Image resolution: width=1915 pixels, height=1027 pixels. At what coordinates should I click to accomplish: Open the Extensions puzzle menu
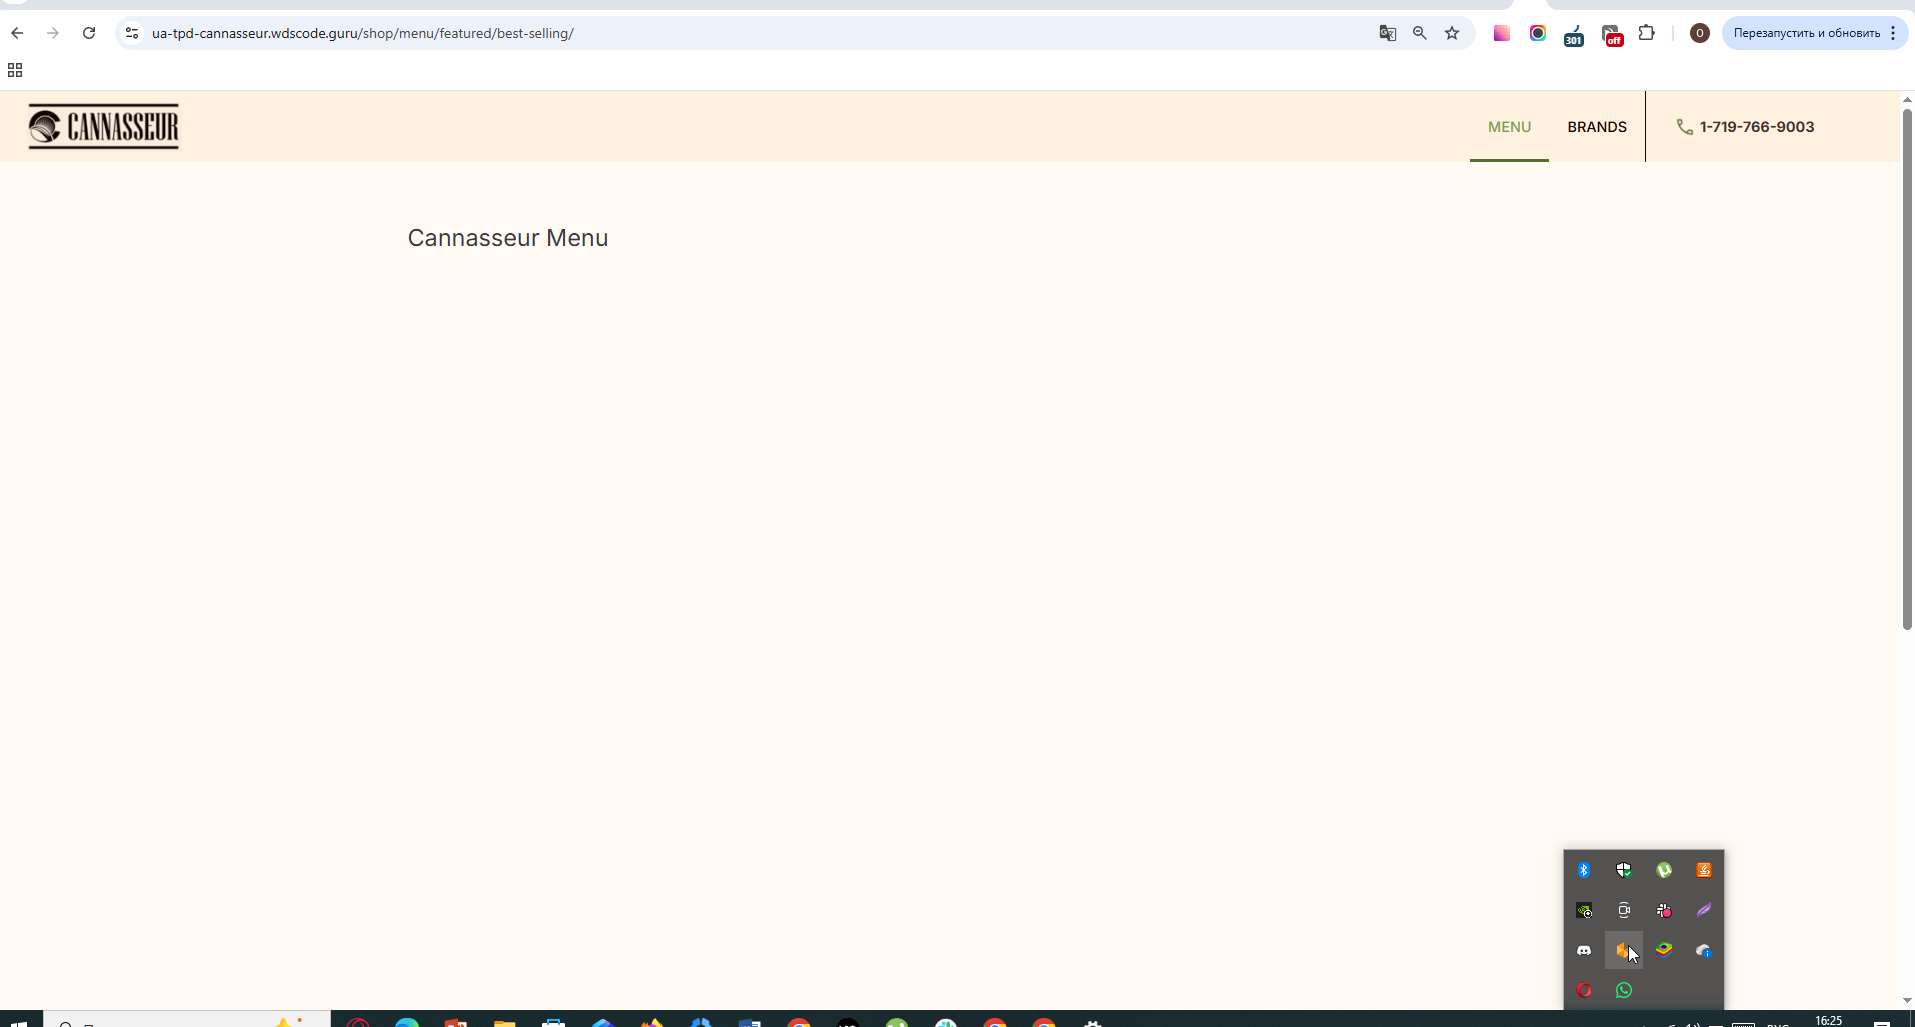1647,33
